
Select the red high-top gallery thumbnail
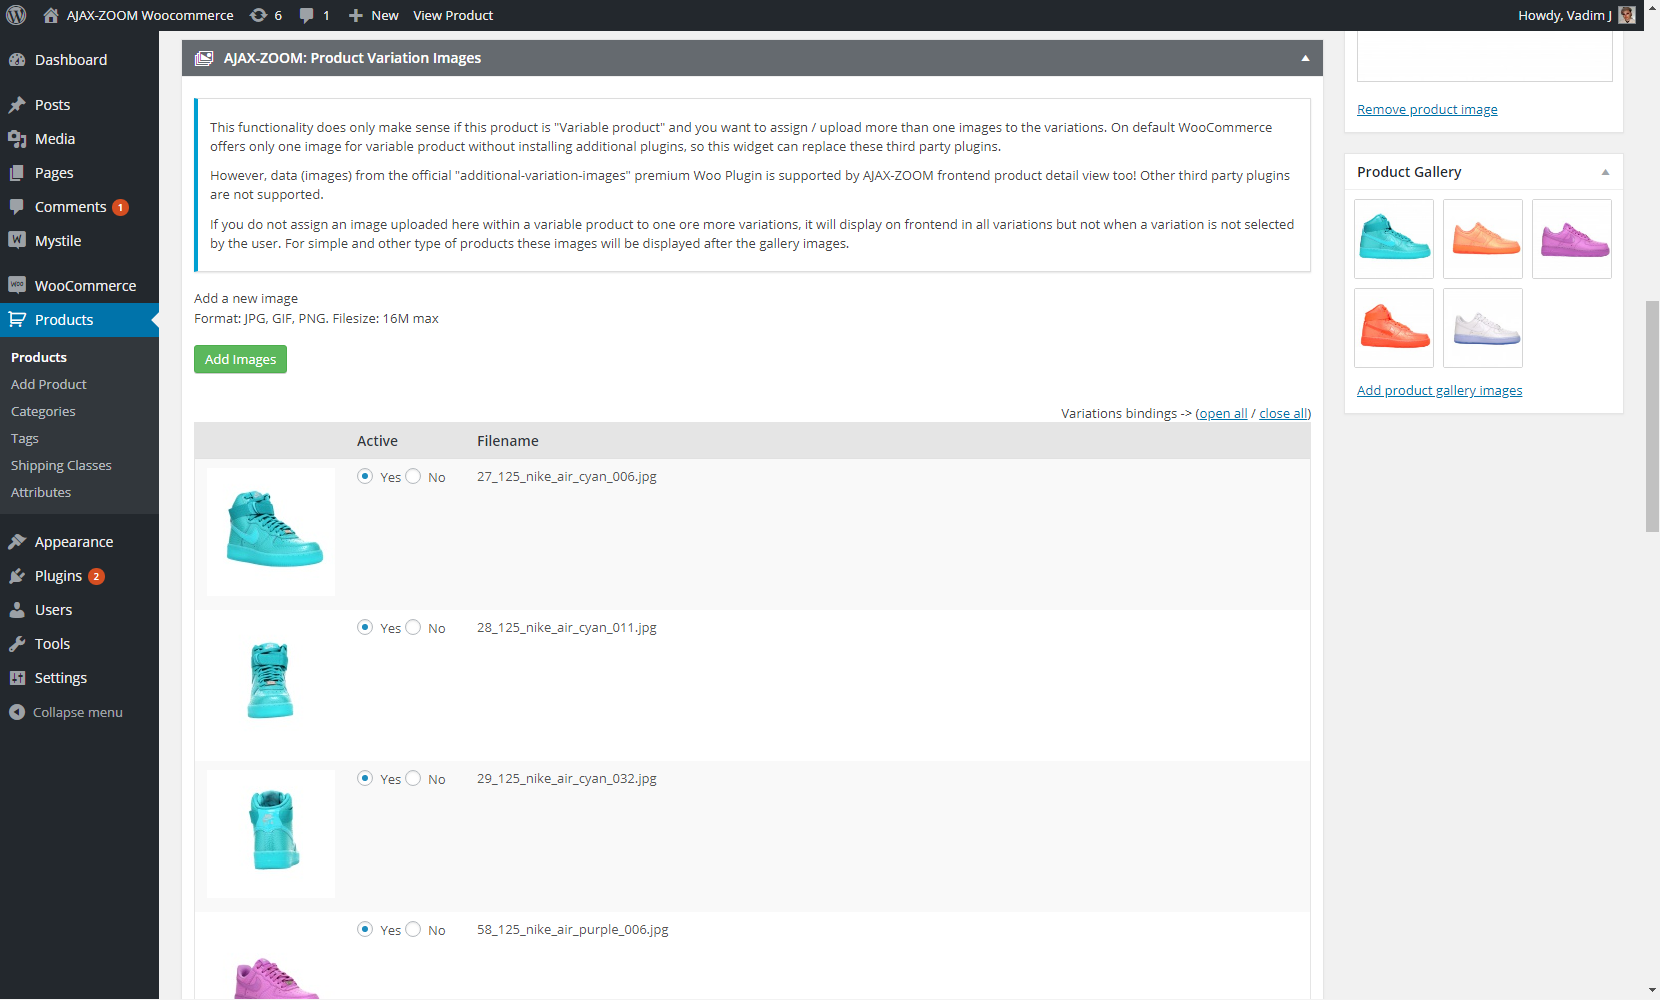(1394, 328)
